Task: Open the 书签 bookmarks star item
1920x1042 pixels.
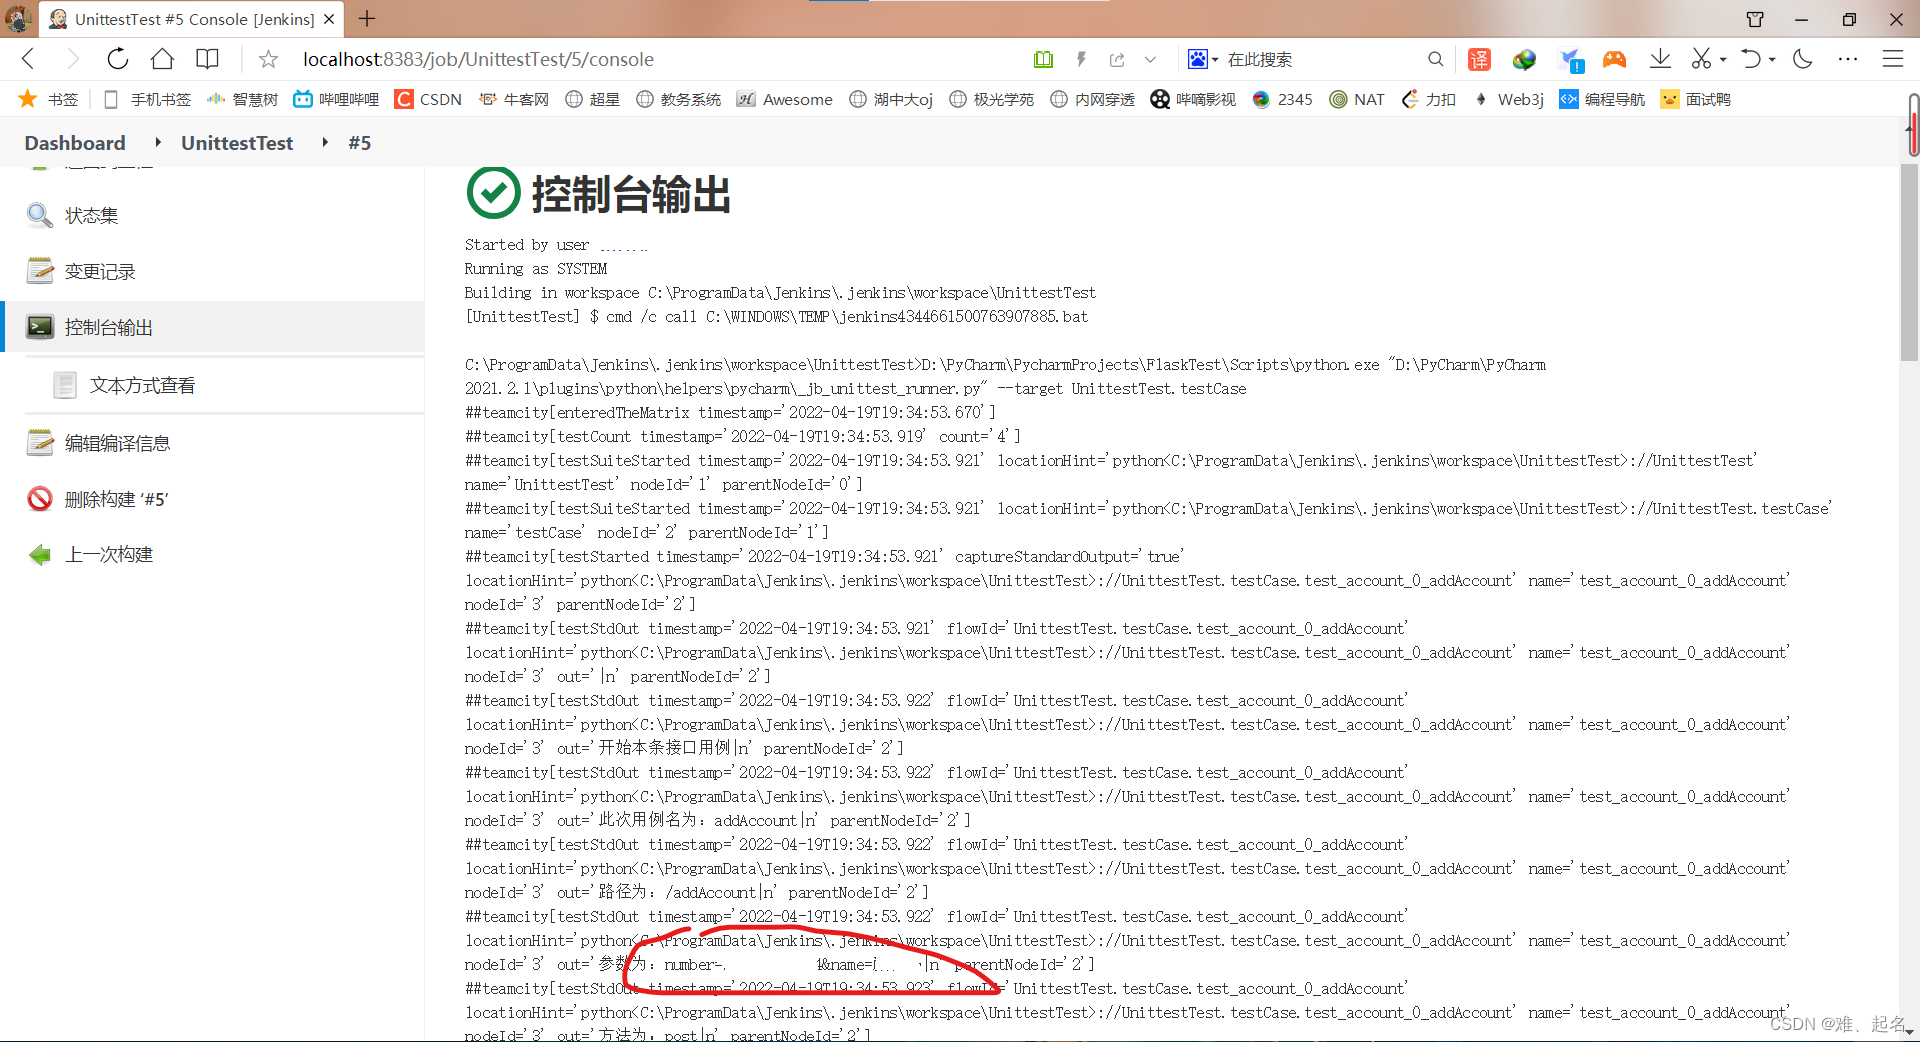Action: tap(49, 99)
